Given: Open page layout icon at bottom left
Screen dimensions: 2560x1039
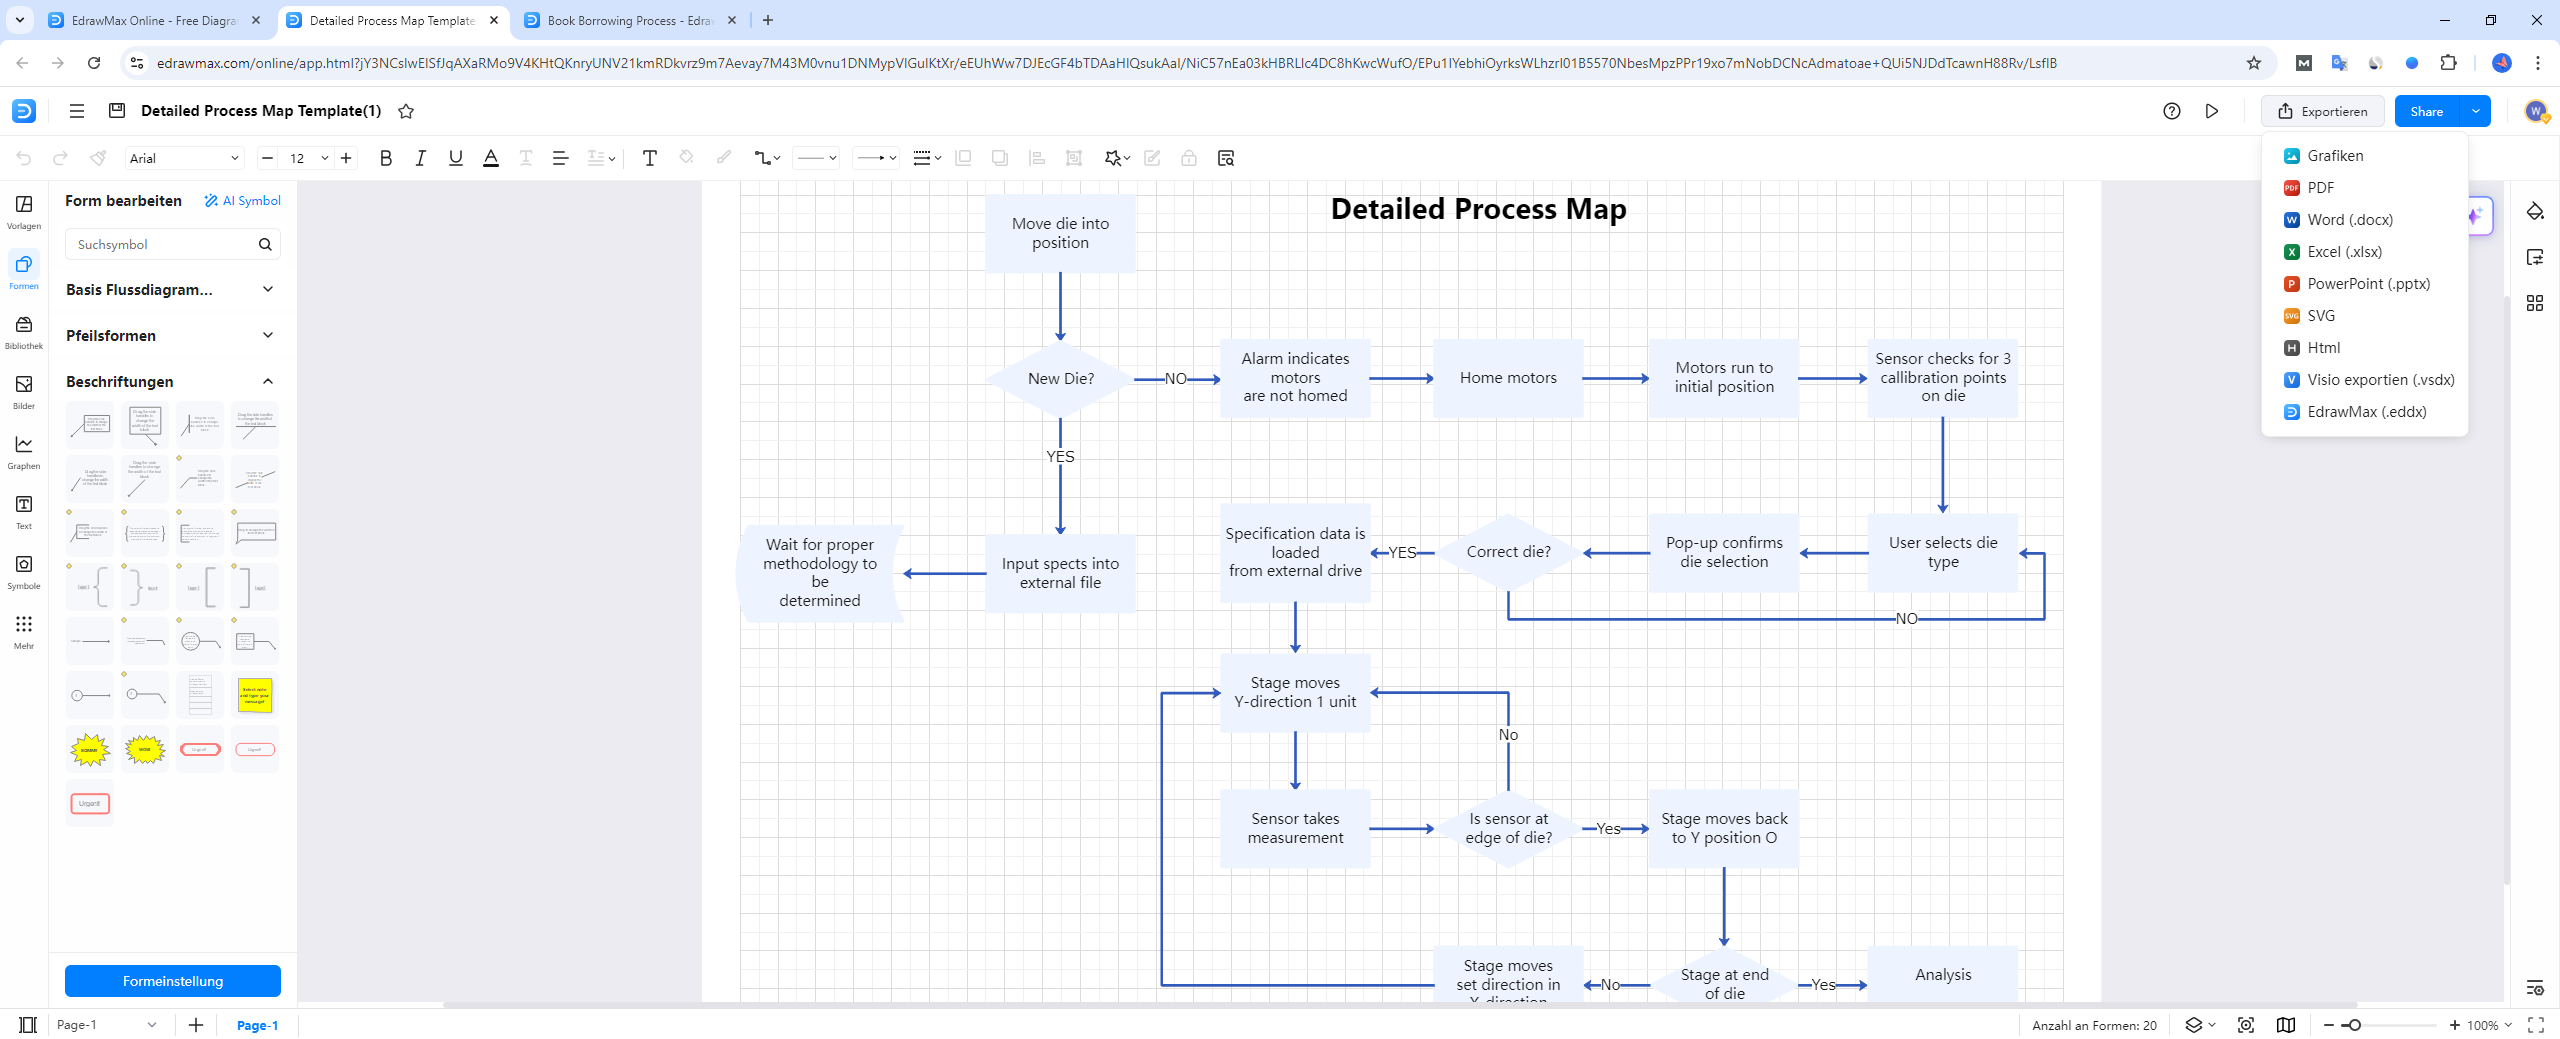Looking at the screenshot, I should [28, 1025].
